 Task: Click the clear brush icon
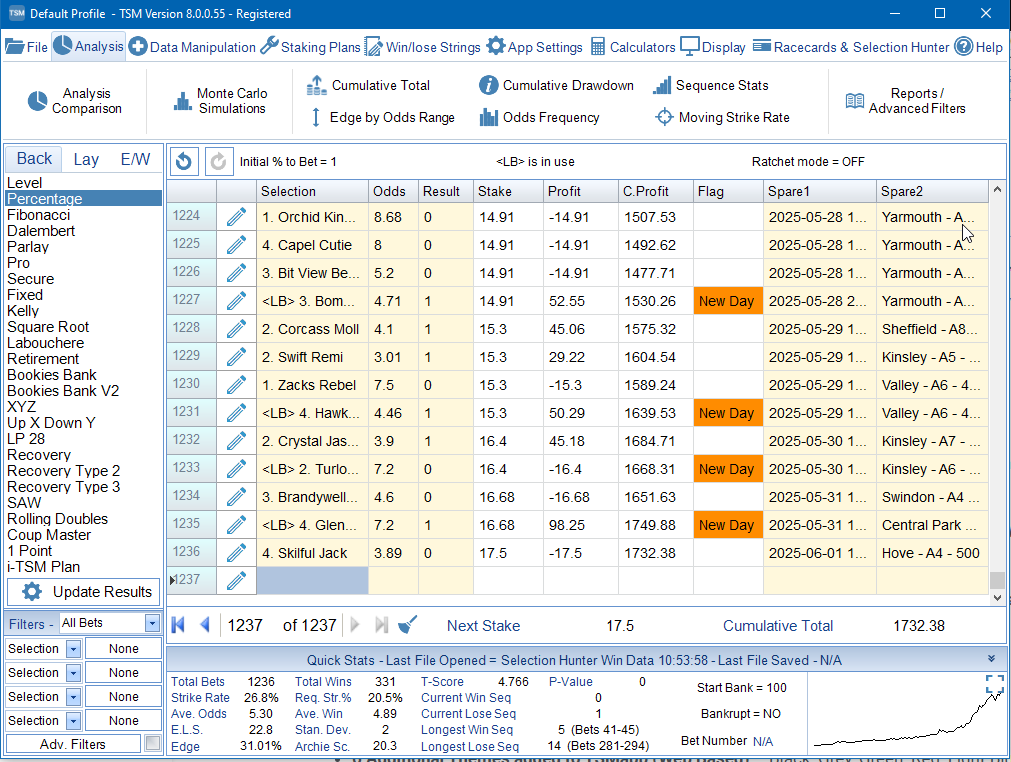coord(407,625)
